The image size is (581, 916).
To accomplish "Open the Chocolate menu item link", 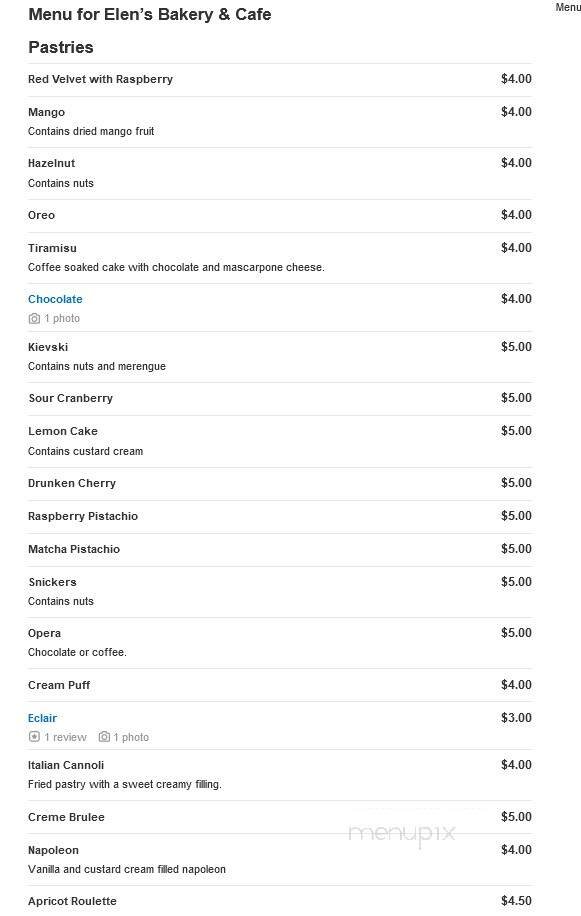I will pos(55,298).
